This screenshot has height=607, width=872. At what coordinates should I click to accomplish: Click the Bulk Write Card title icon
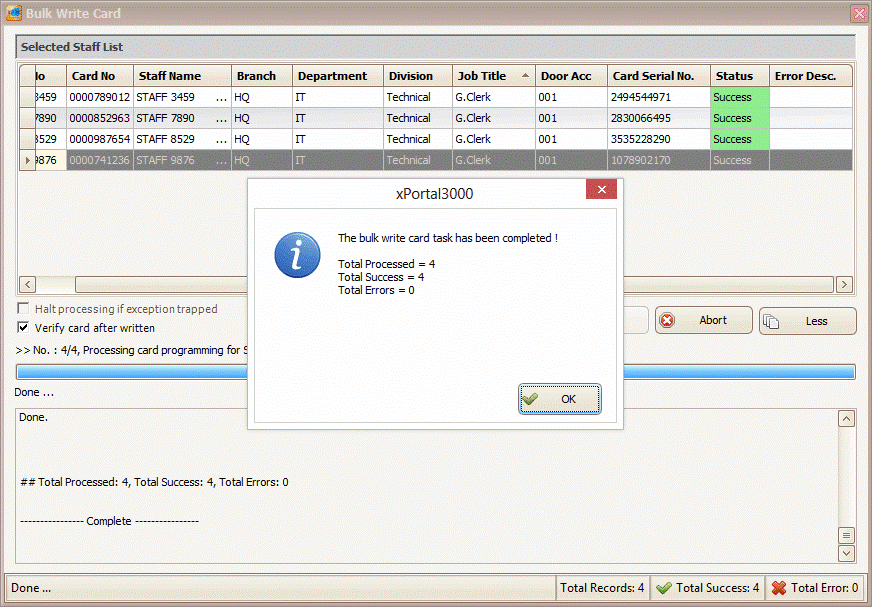[14, 14]
